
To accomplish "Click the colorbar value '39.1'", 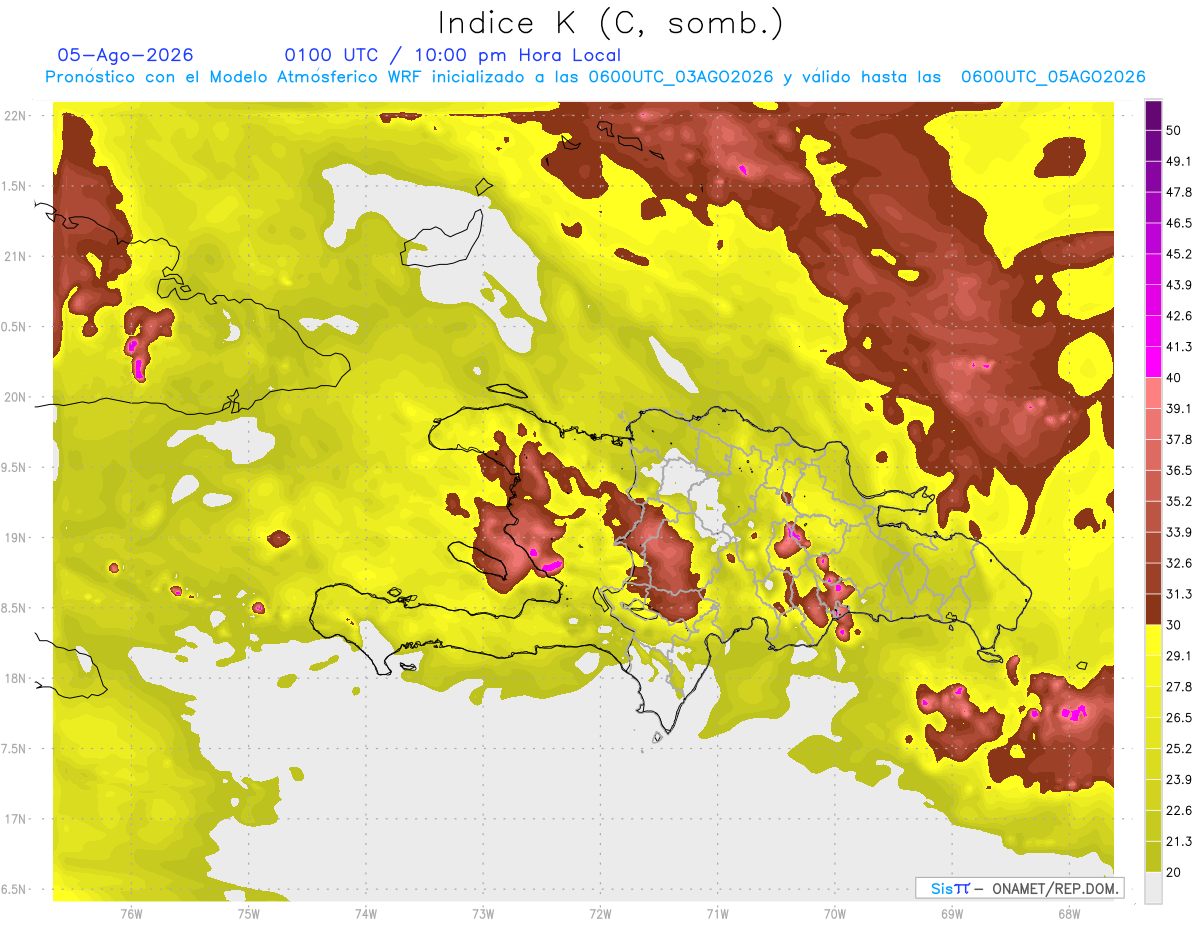I will click(x=1178, y=408).
